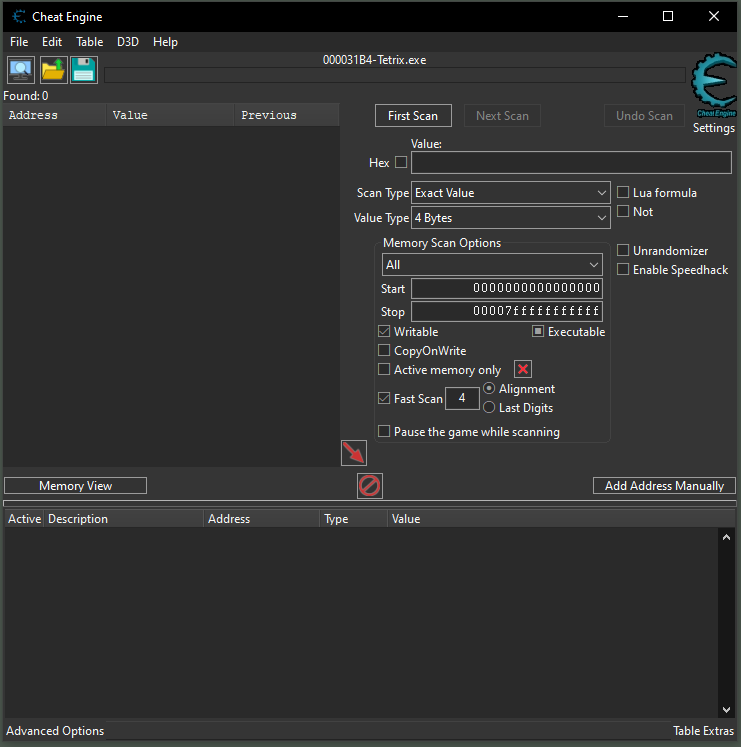Click the Found: 0 label
The image size is (741, 747).
click(26, 96)
